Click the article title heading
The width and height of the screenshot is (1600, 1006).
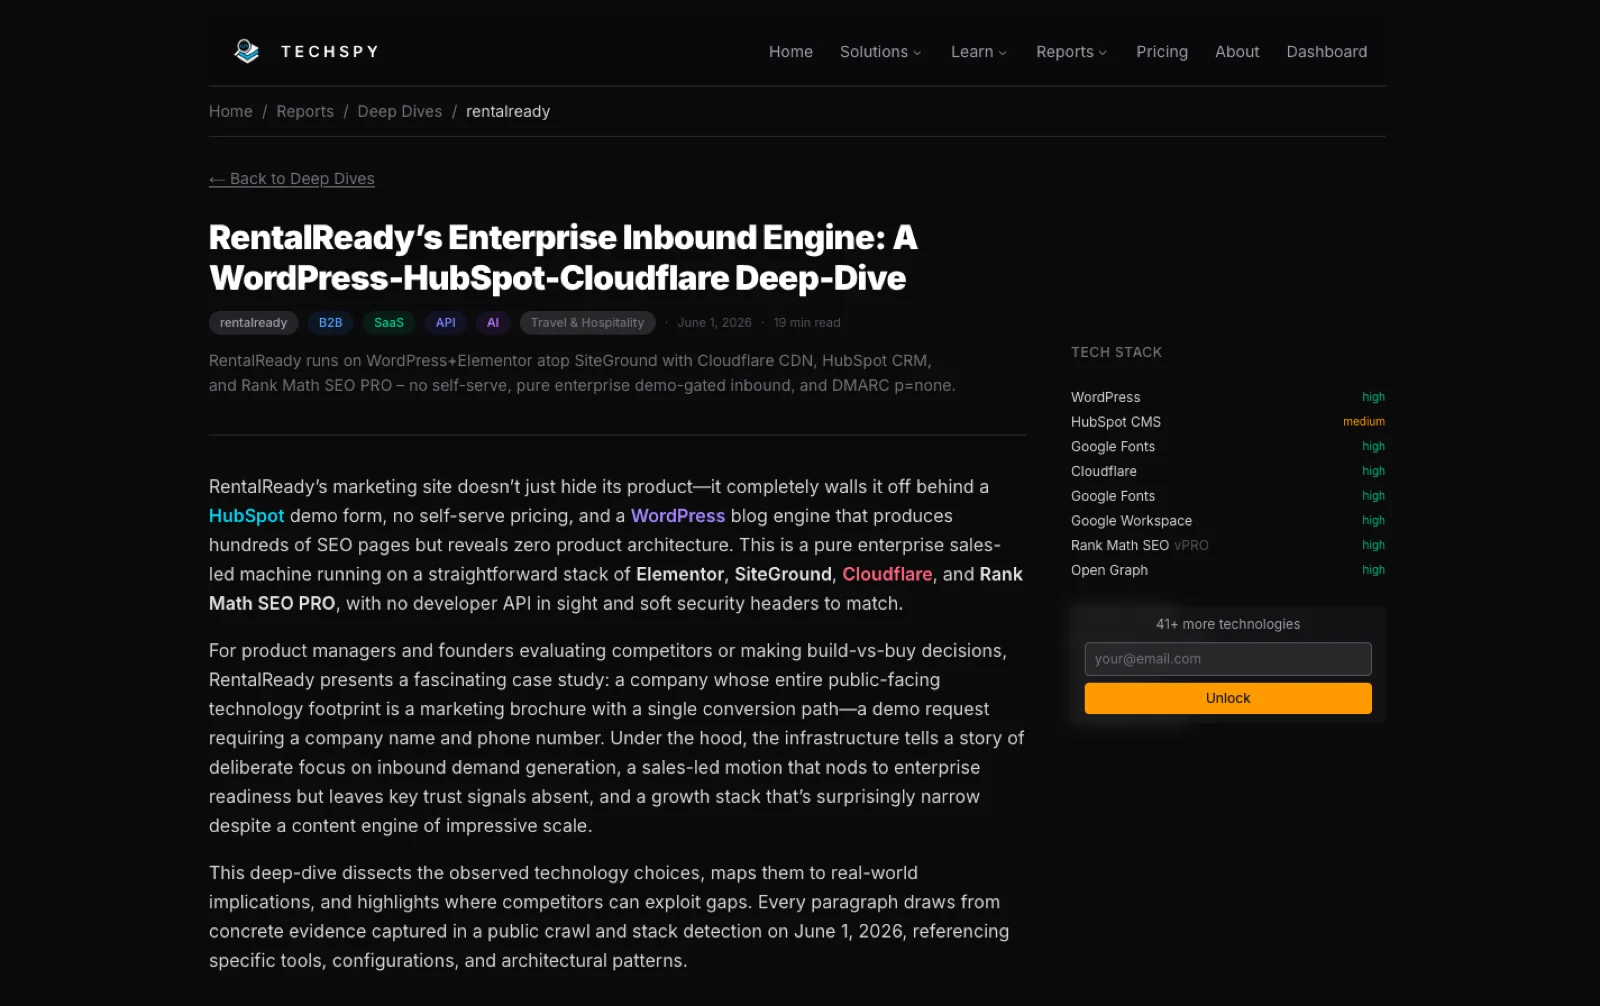[x=563, y=258]
